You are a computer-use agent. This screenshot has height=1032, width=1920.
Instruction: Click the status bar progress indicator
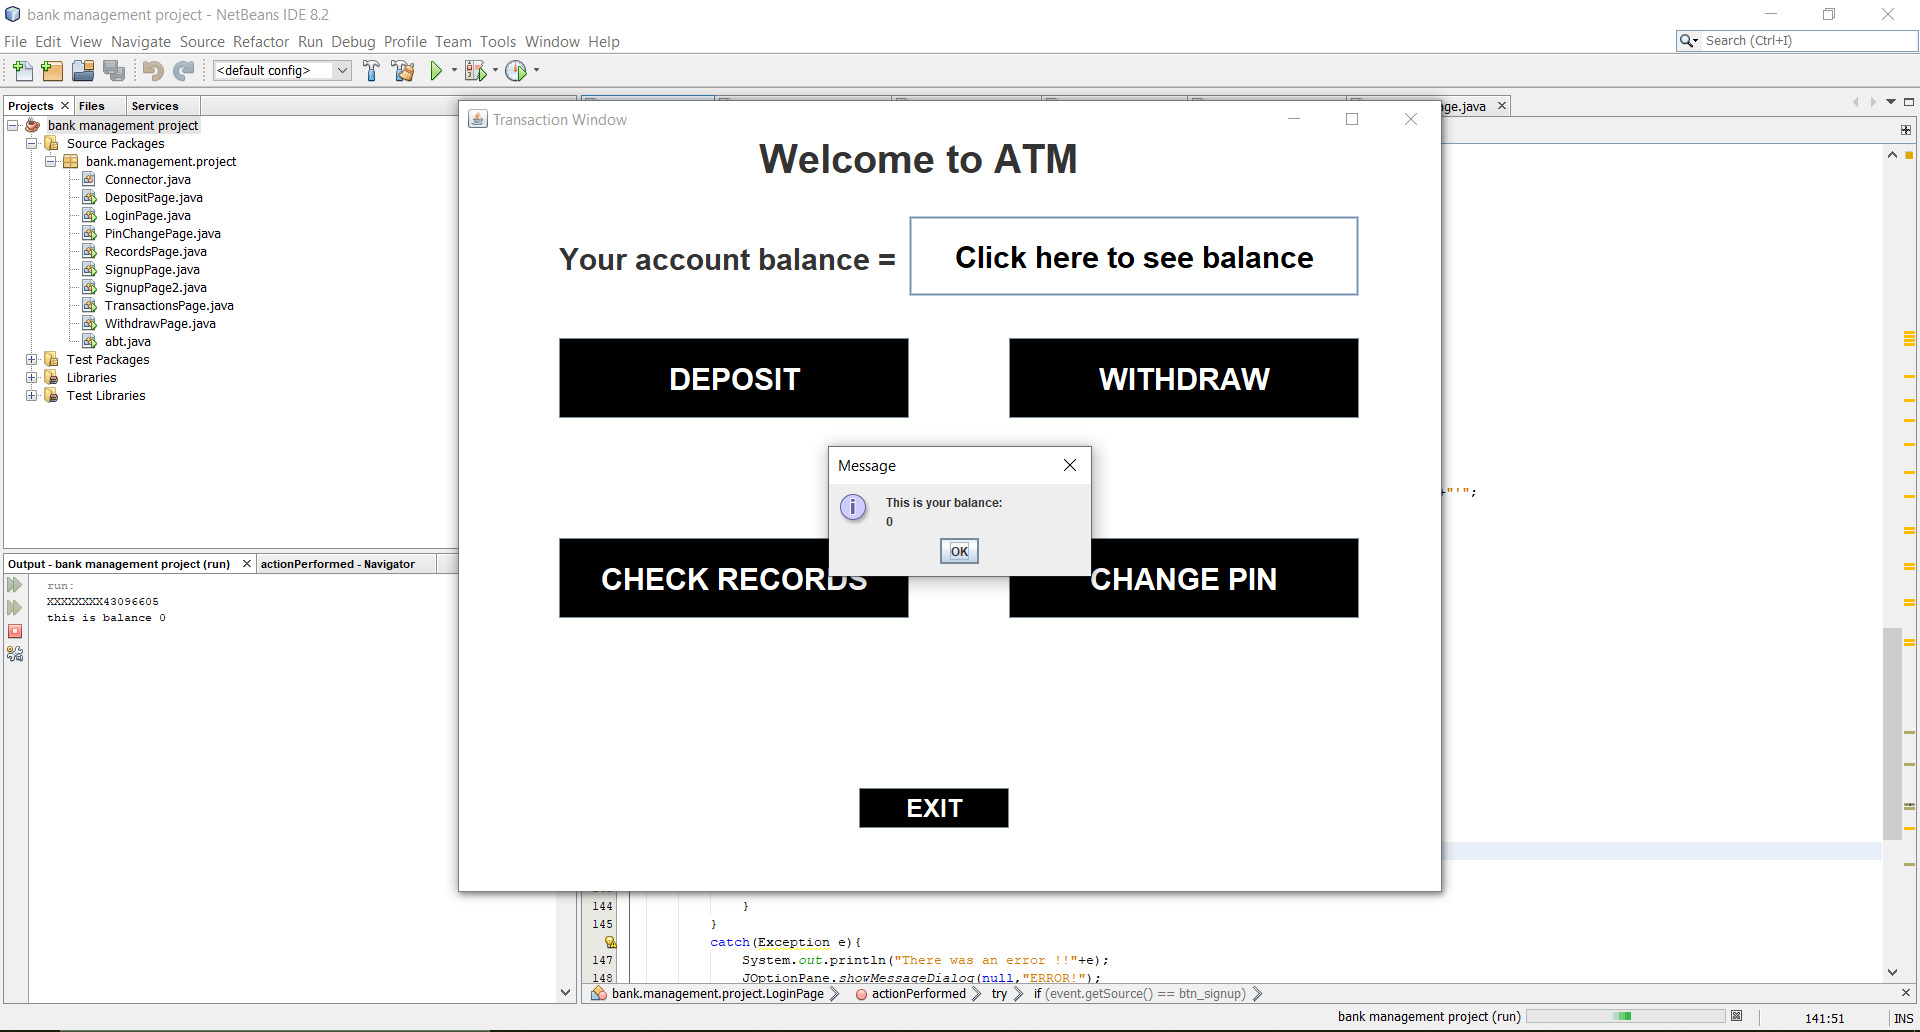coord(1627,1015)
